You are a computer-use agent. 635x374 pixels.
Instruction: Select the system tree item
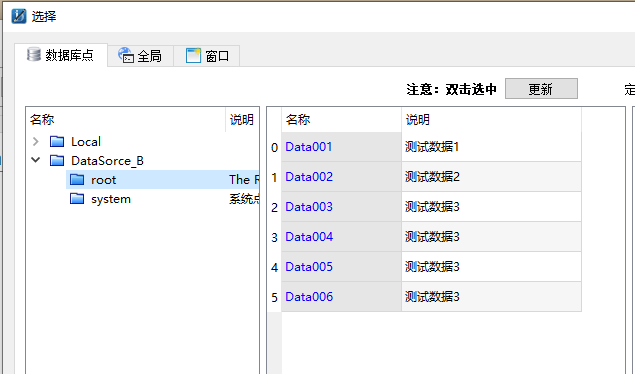coord(111,199)
